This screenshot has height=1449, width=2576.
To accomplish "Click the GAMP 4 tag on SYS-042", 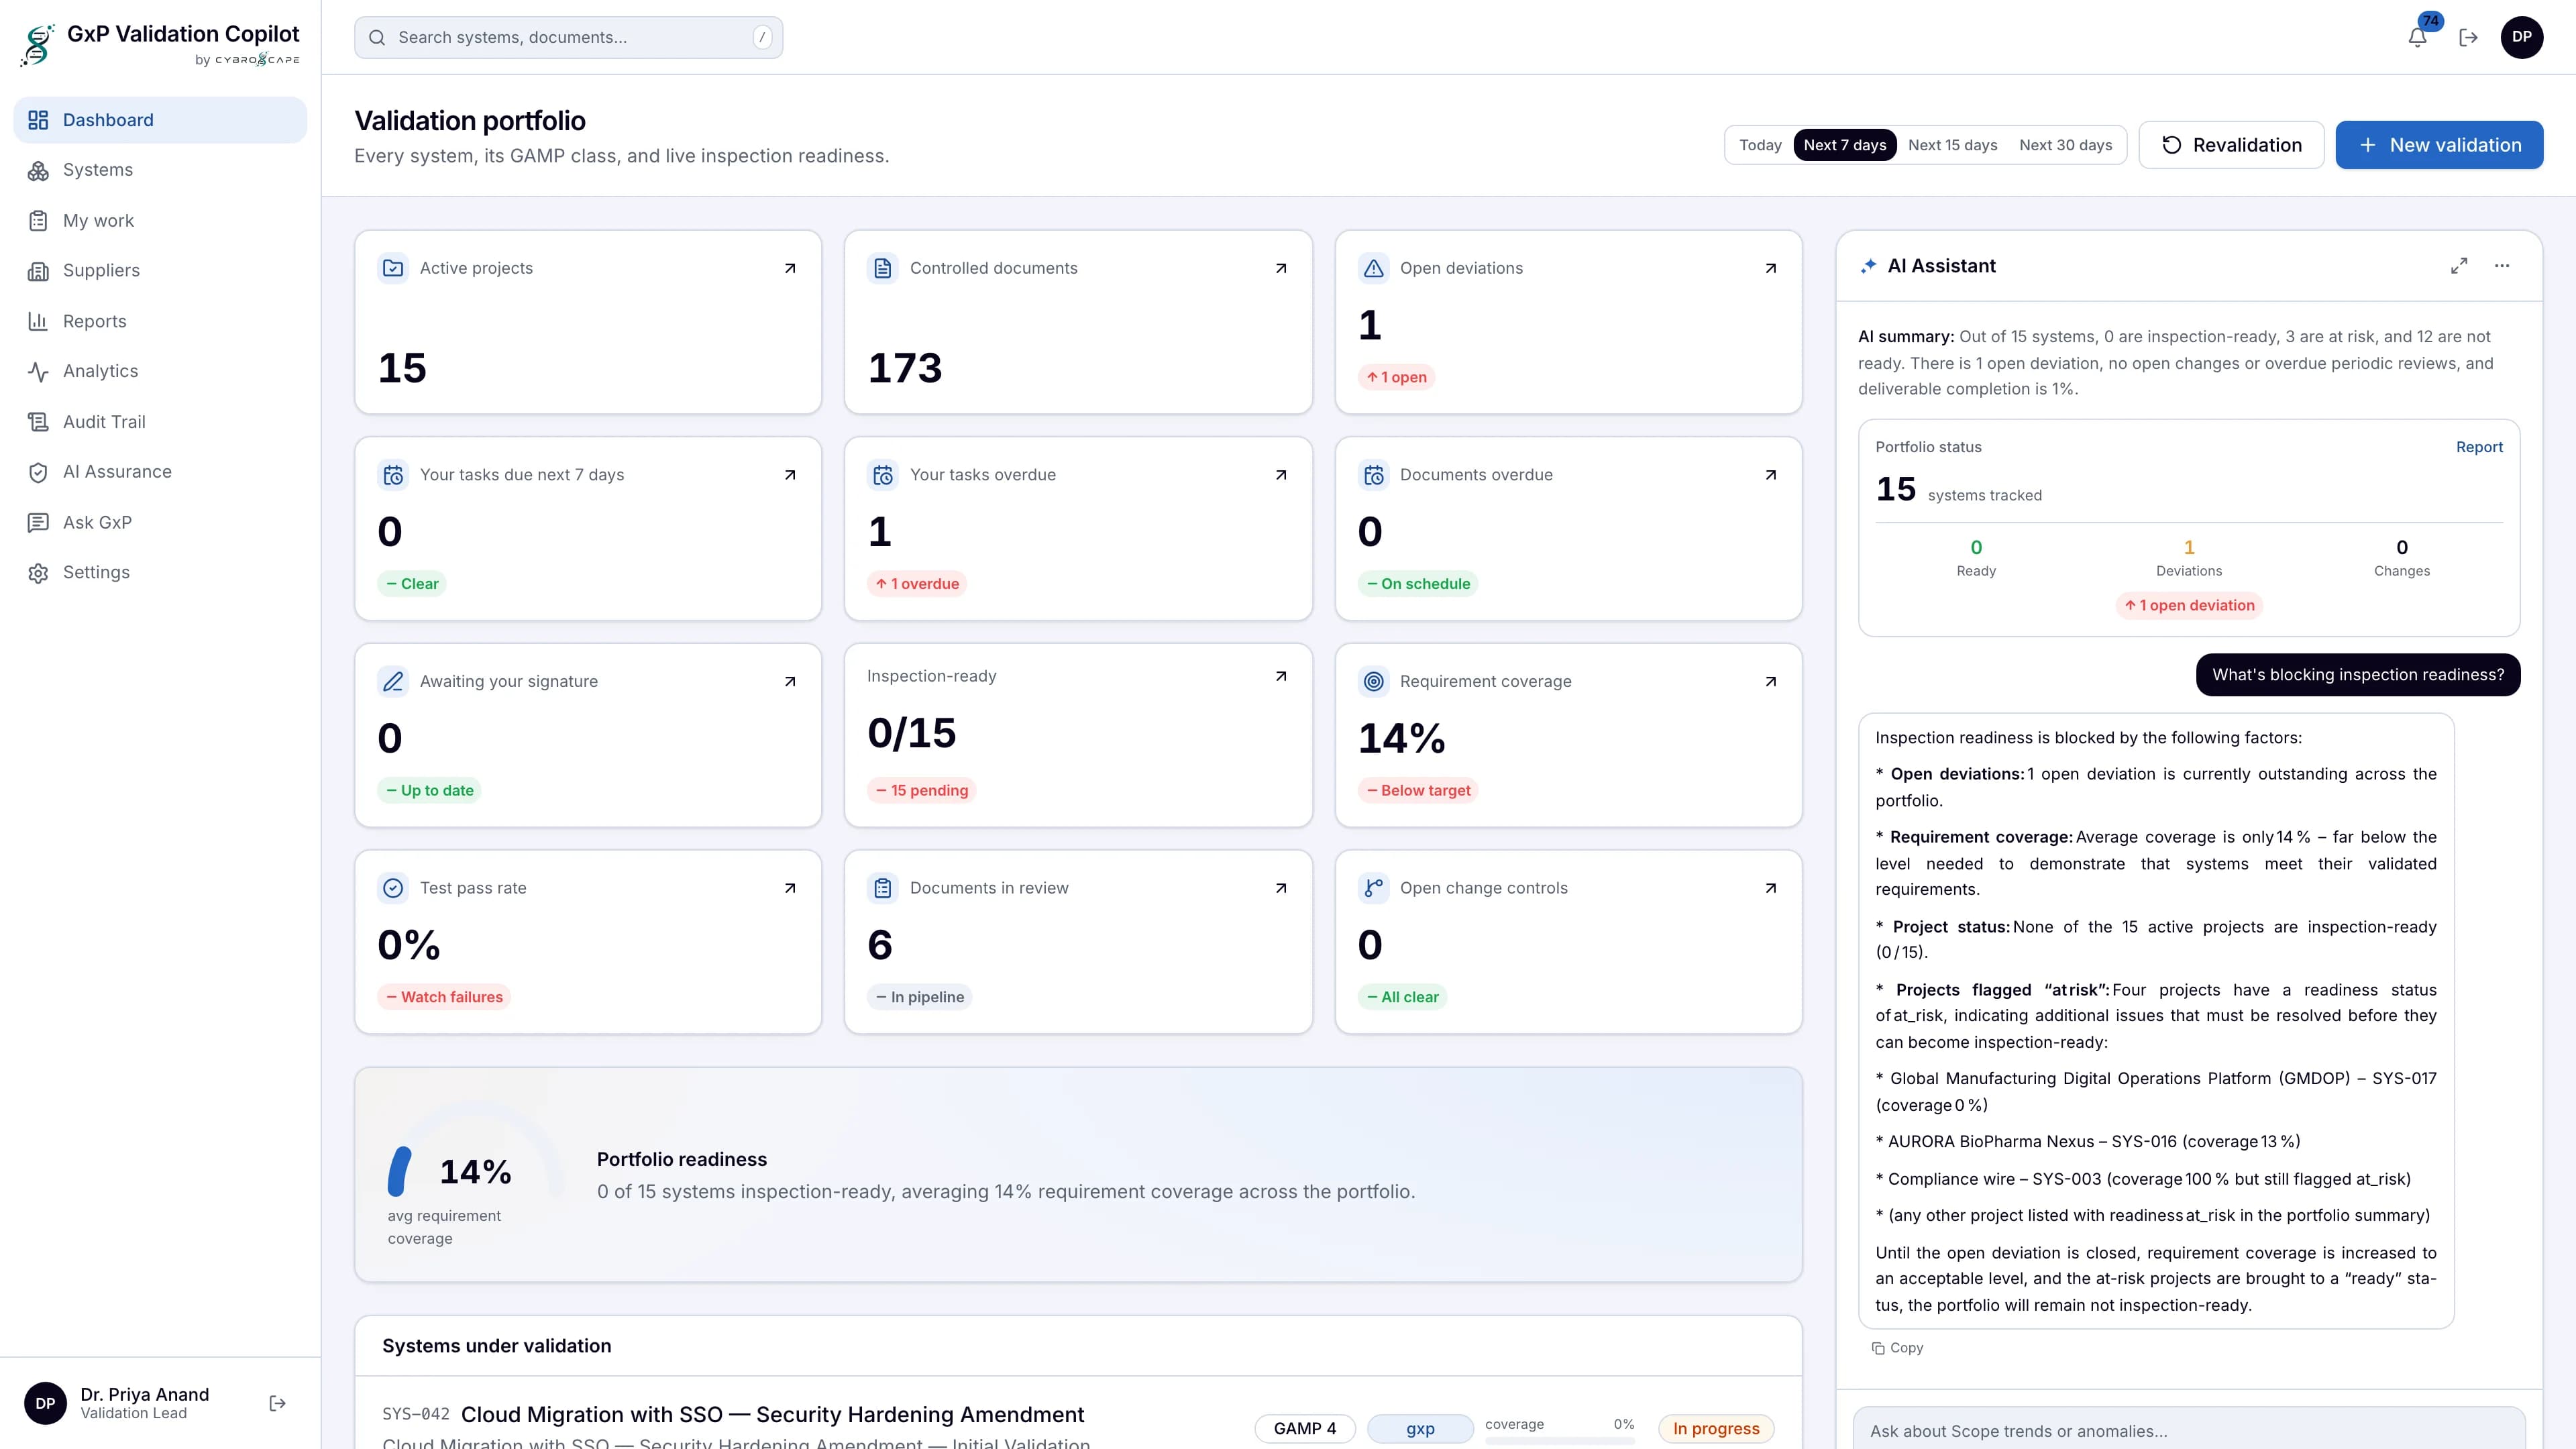I will [x=1304, y=1428].
